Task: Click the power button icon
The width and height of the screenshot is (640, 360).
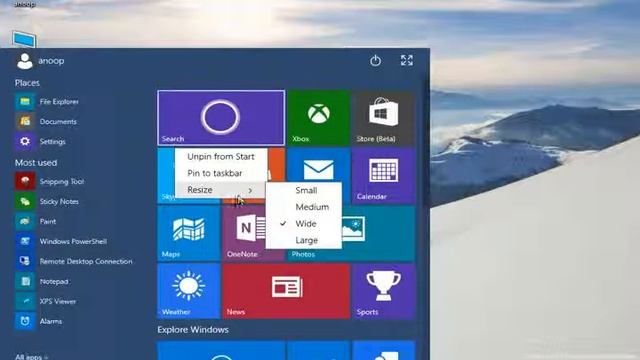Action: pos(375,61)
